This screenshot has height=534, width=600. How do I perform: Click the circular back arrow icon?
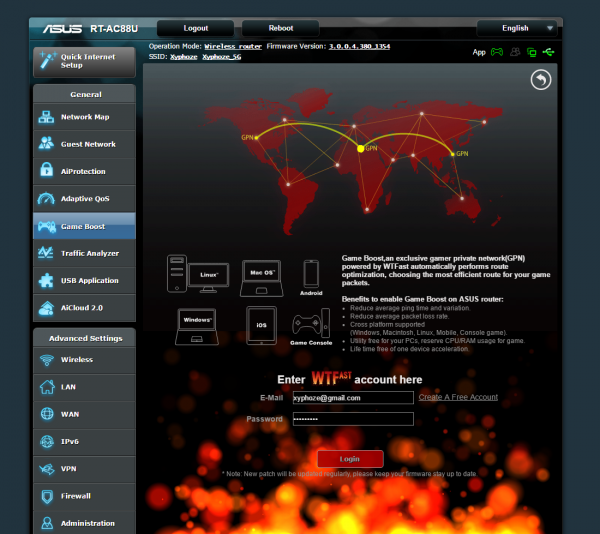click(541, 80)
